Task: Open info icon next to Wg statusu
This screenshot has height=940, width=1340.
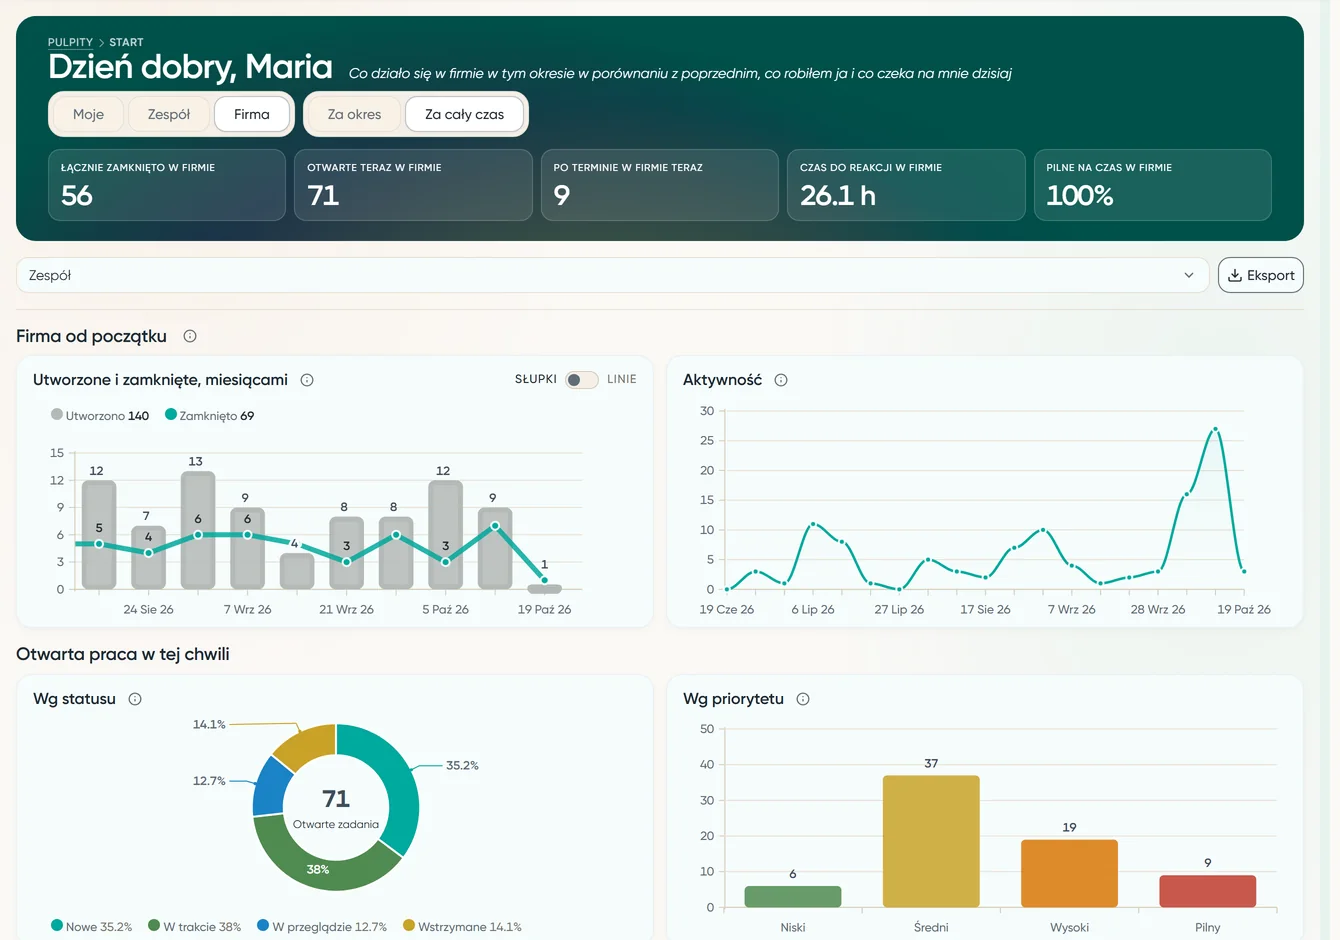Action: [x=135, y=699]
